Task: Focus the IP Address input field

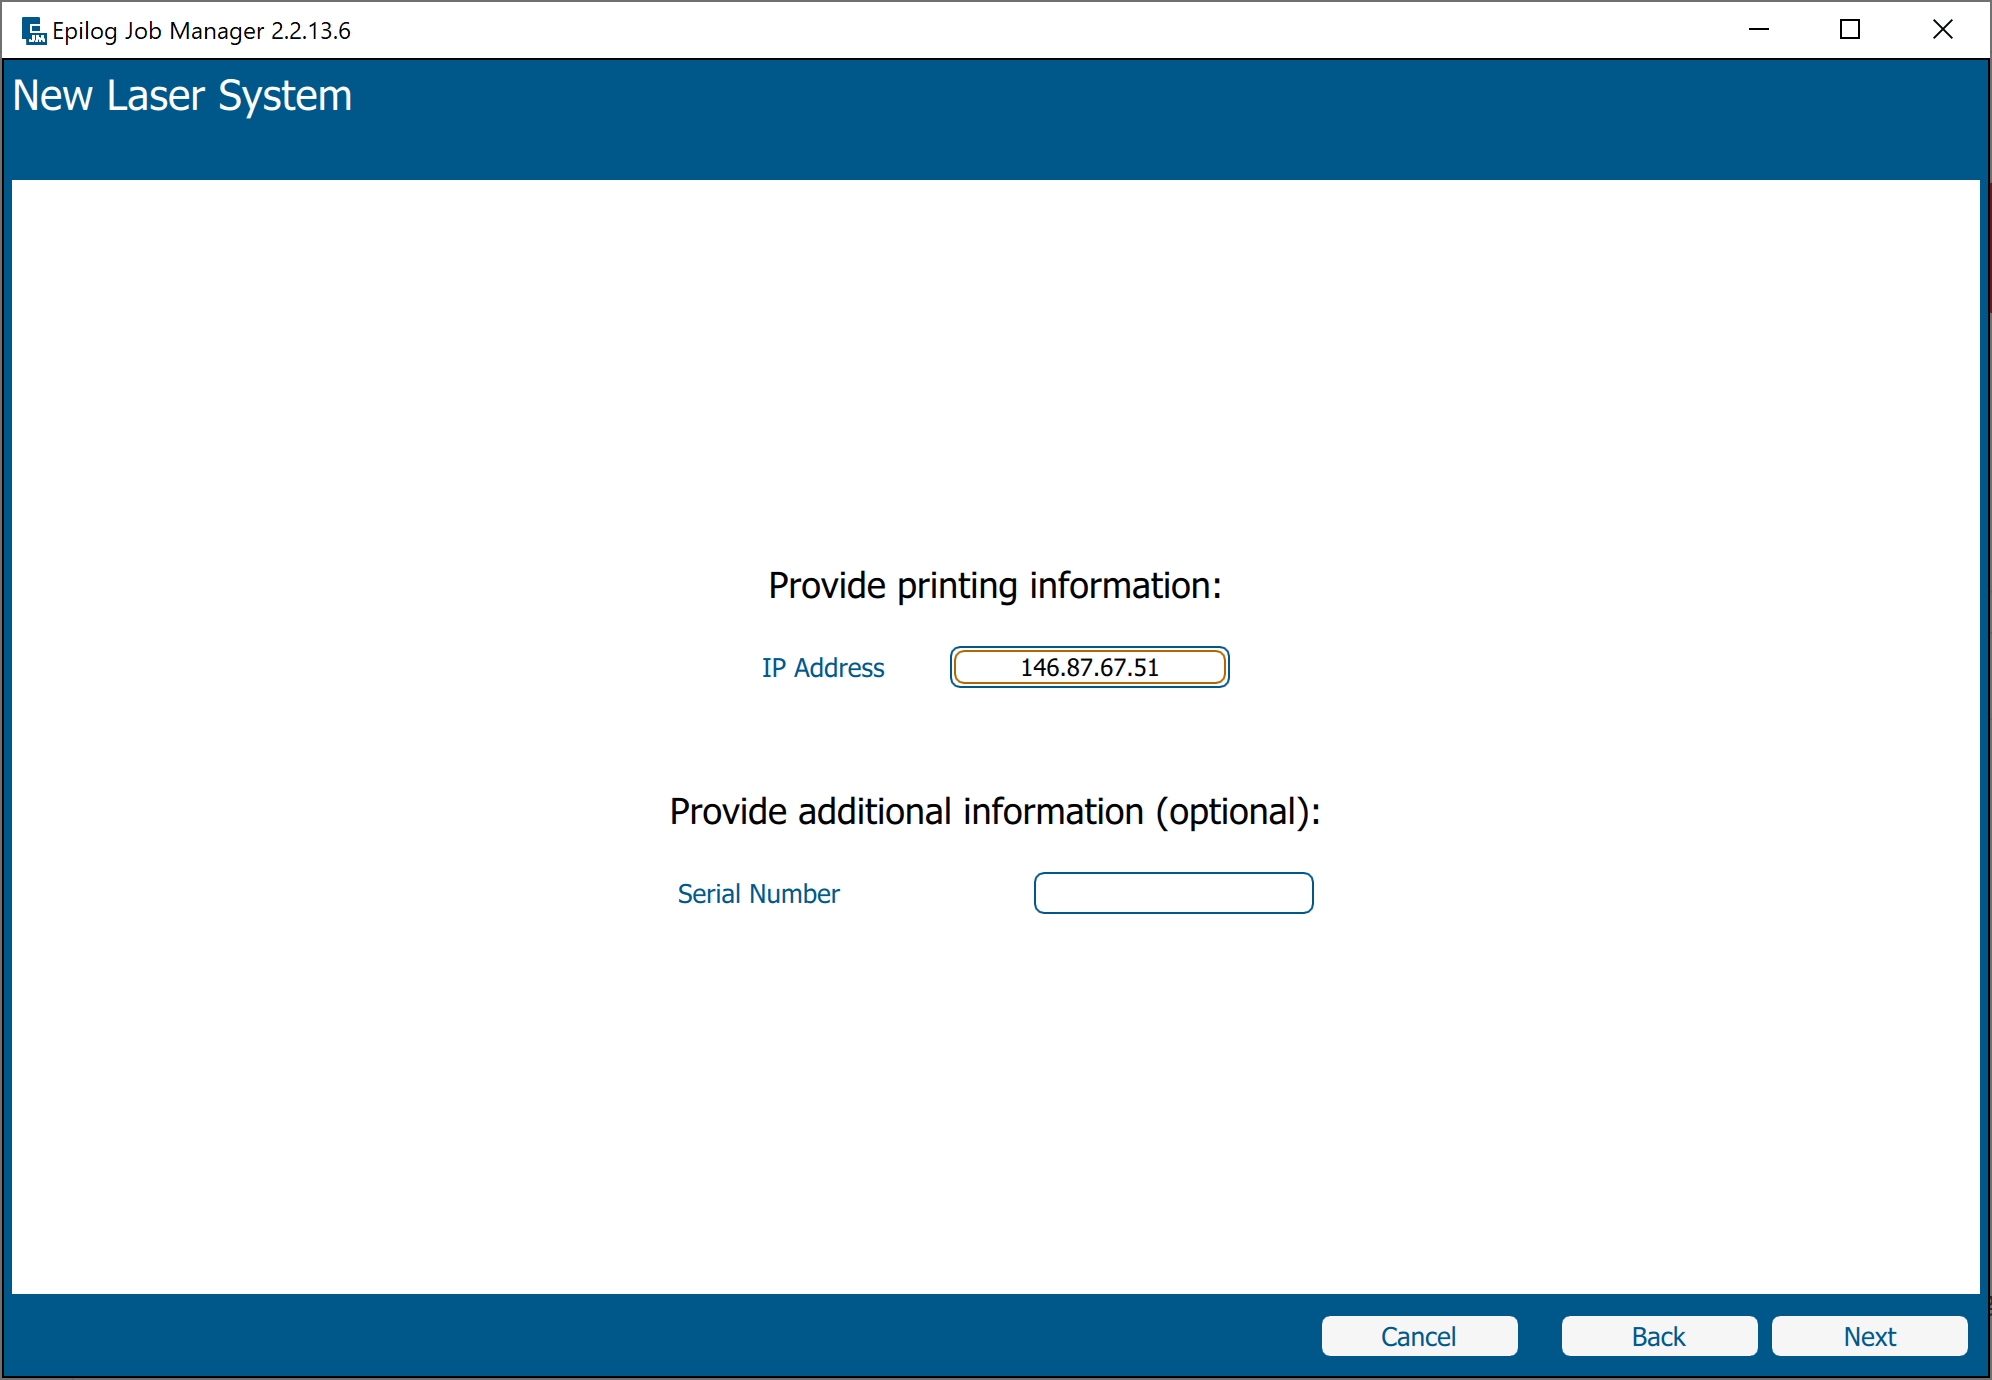Action: tap(1089, 667)
